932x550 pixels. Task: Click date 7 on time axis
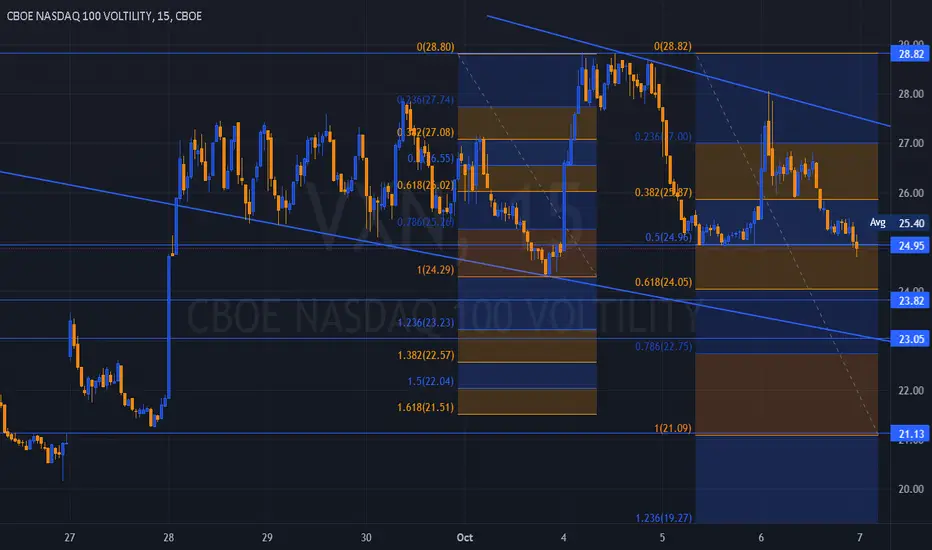[859, 538]
